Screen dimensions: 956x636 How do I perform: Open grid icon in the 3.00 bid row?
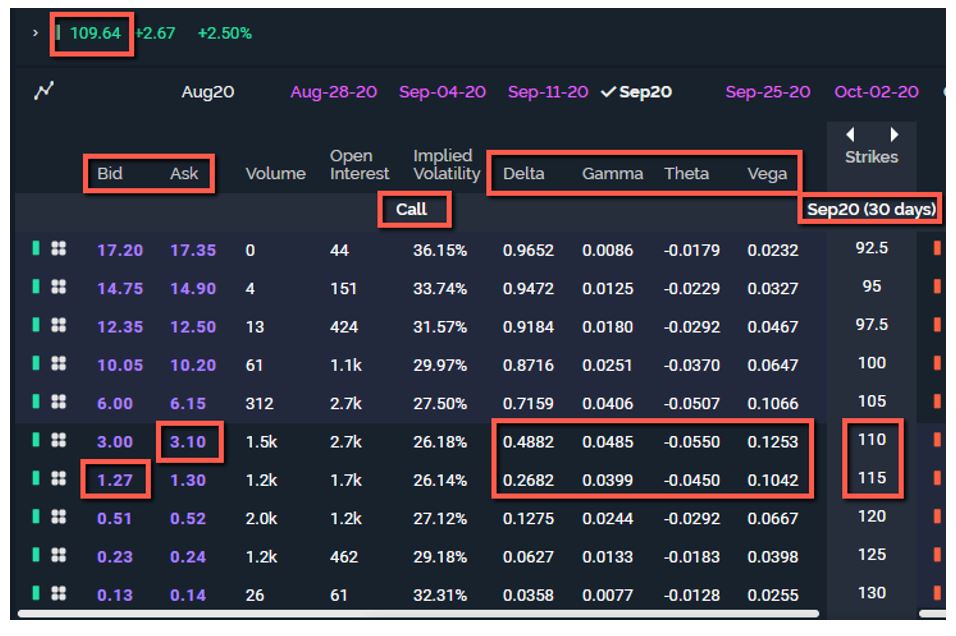click(59, 440)
